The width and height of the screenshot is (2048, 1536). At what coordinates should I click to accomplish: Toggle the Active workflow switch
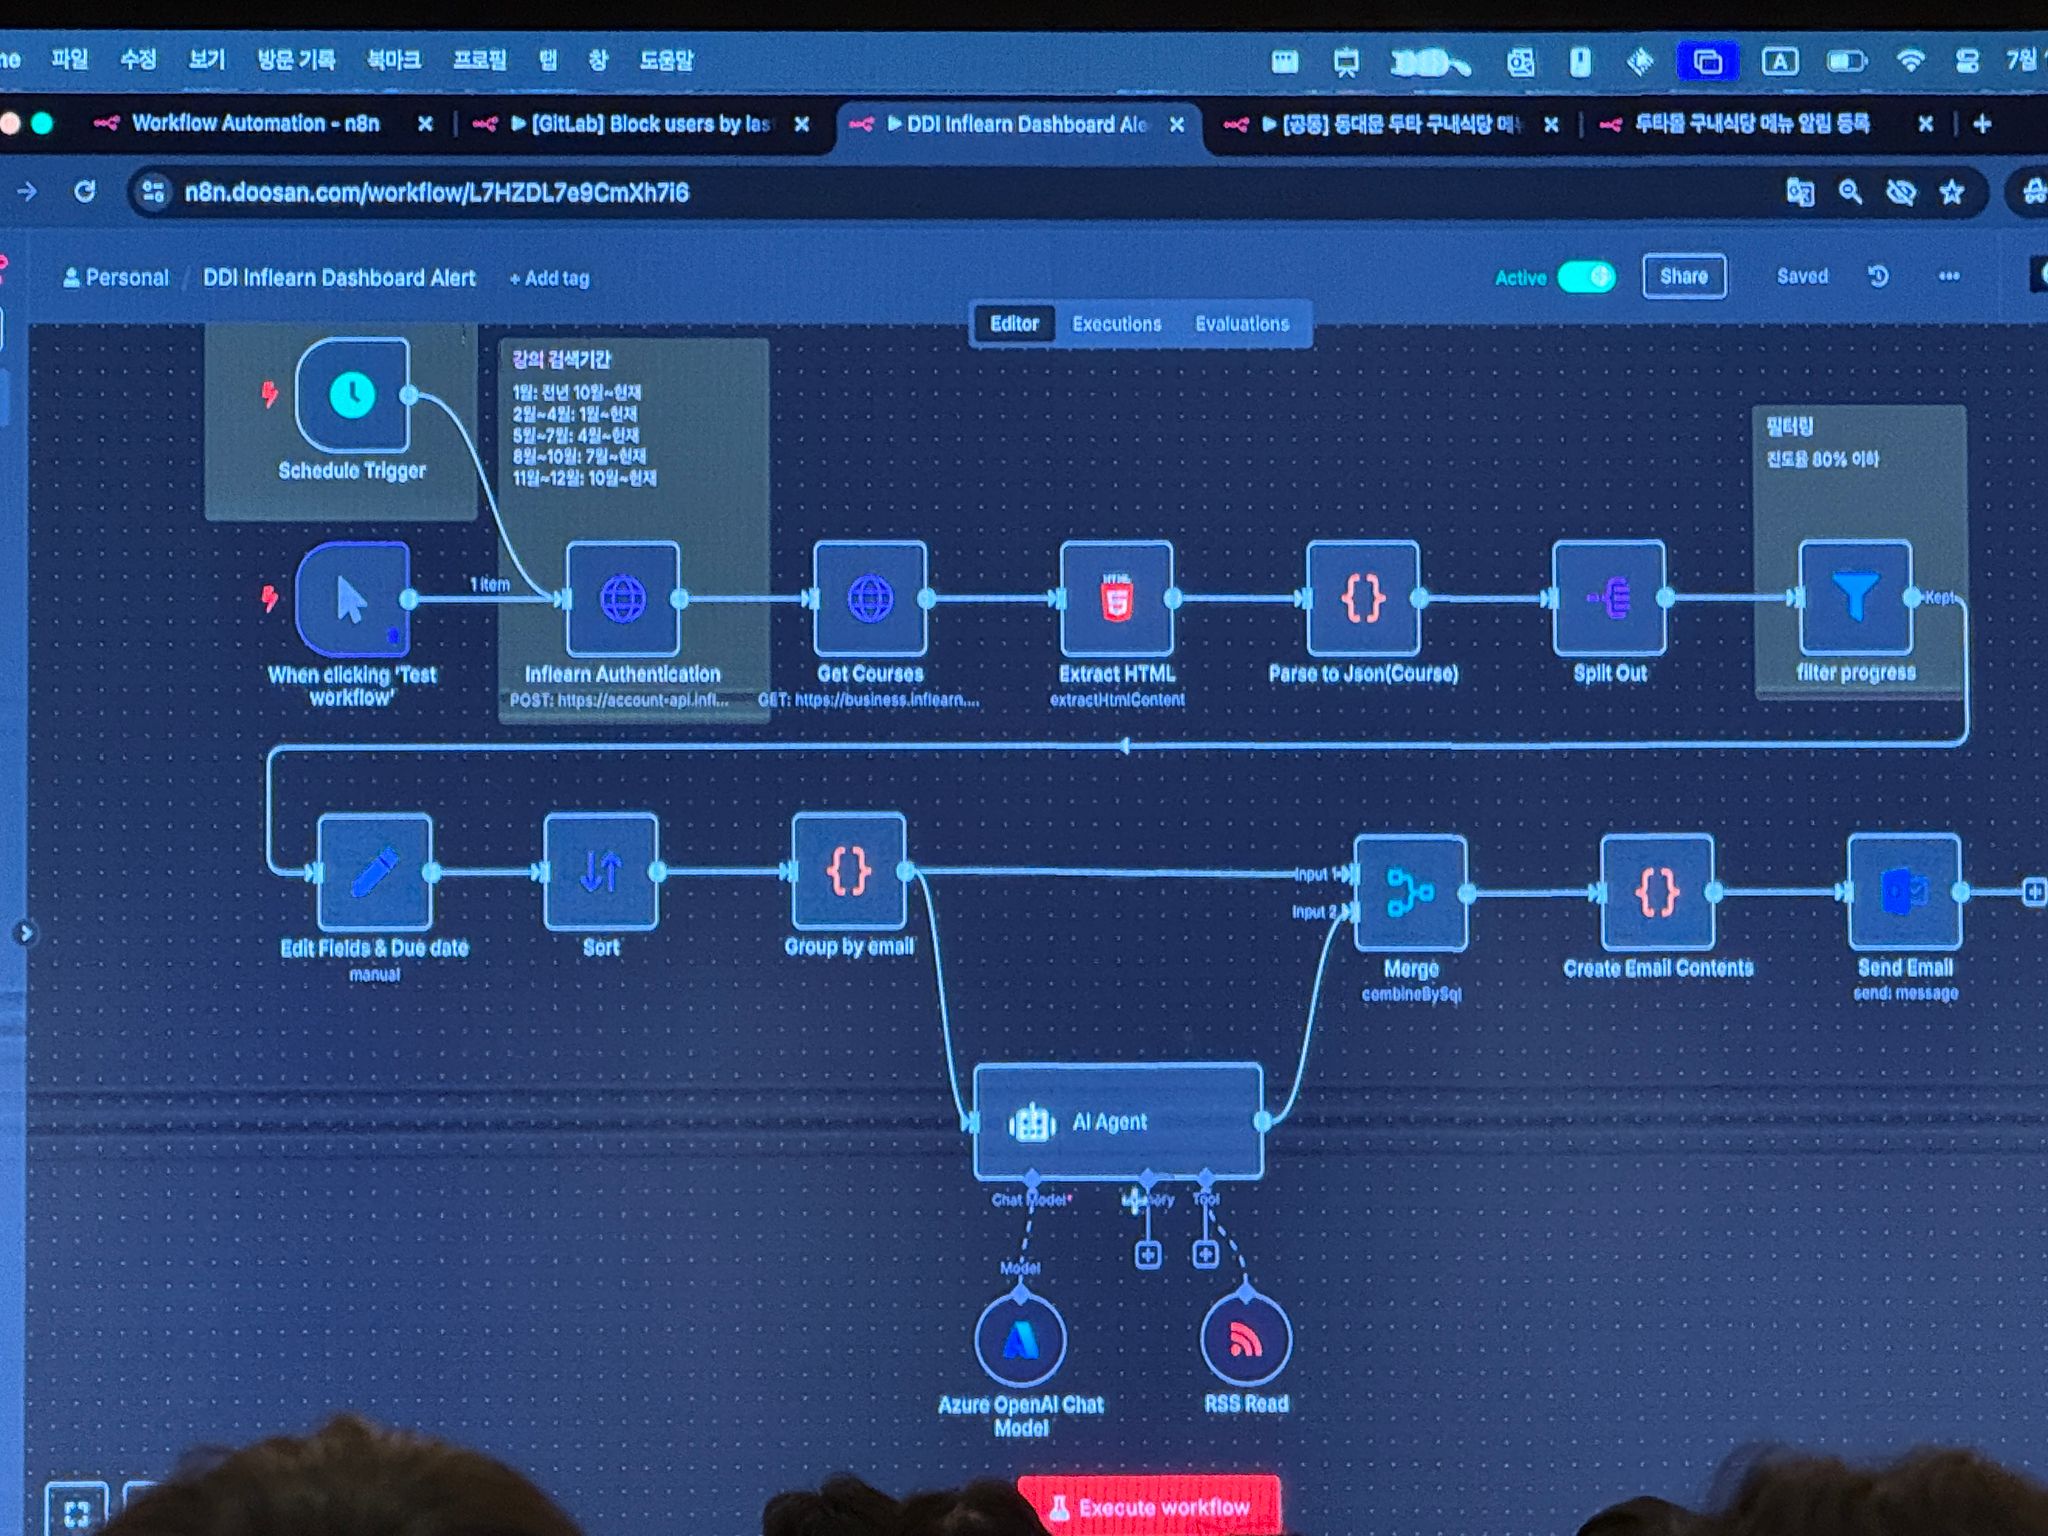(x=1586, y=277)
